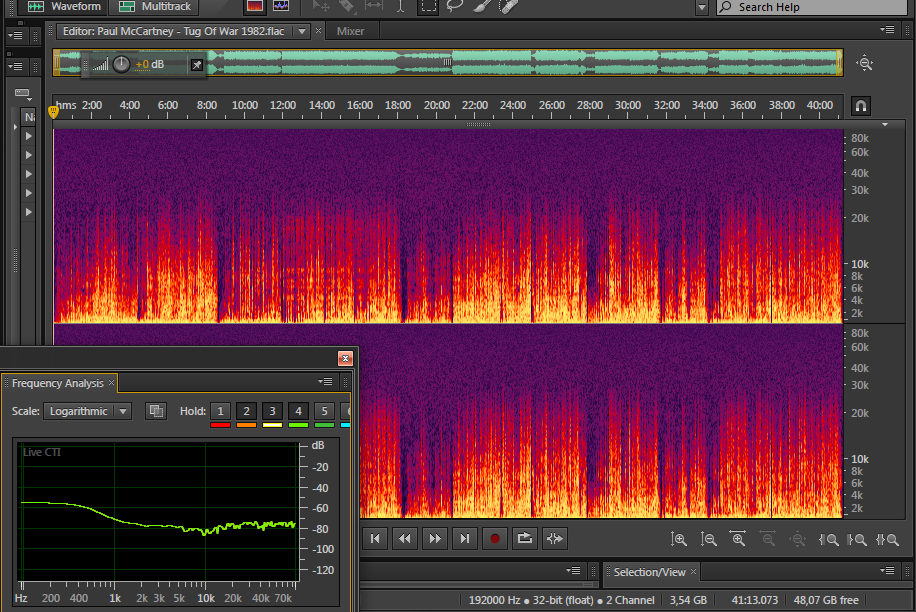Click the Search Help field

[811, 7]
